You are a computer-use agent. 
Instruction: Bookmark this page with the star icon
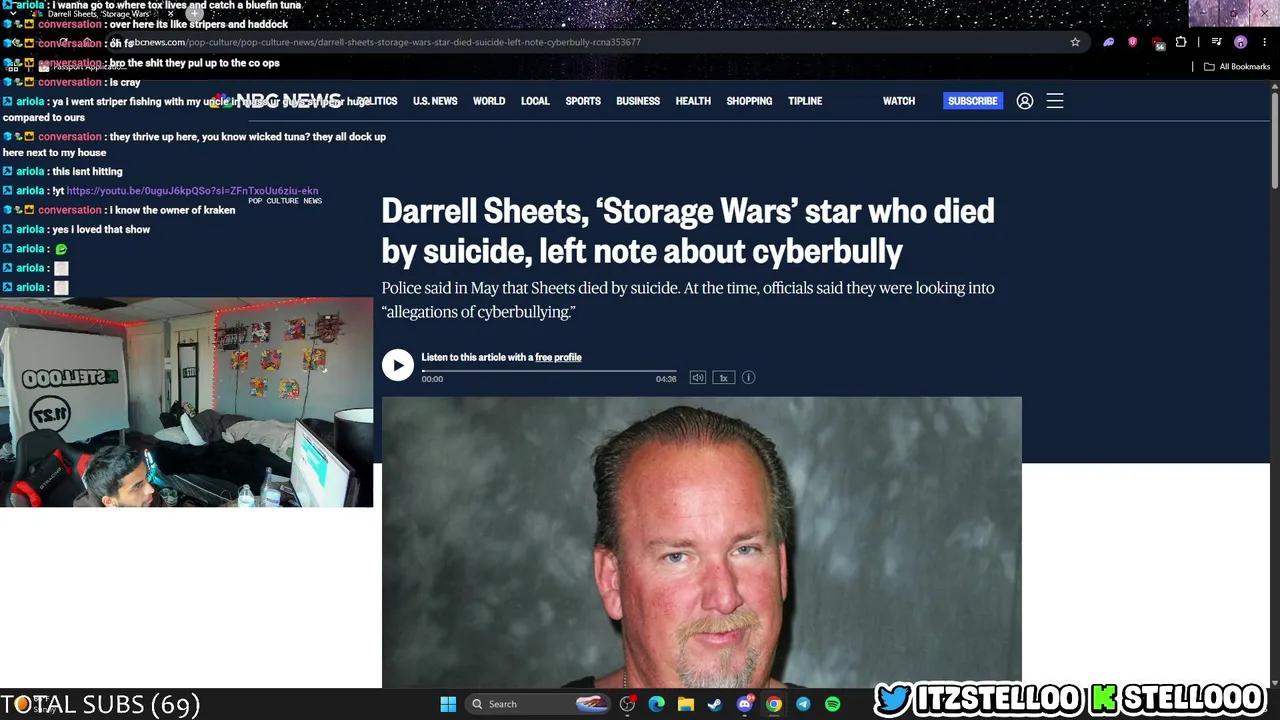pyautogui.click(x=1075, y=42)
